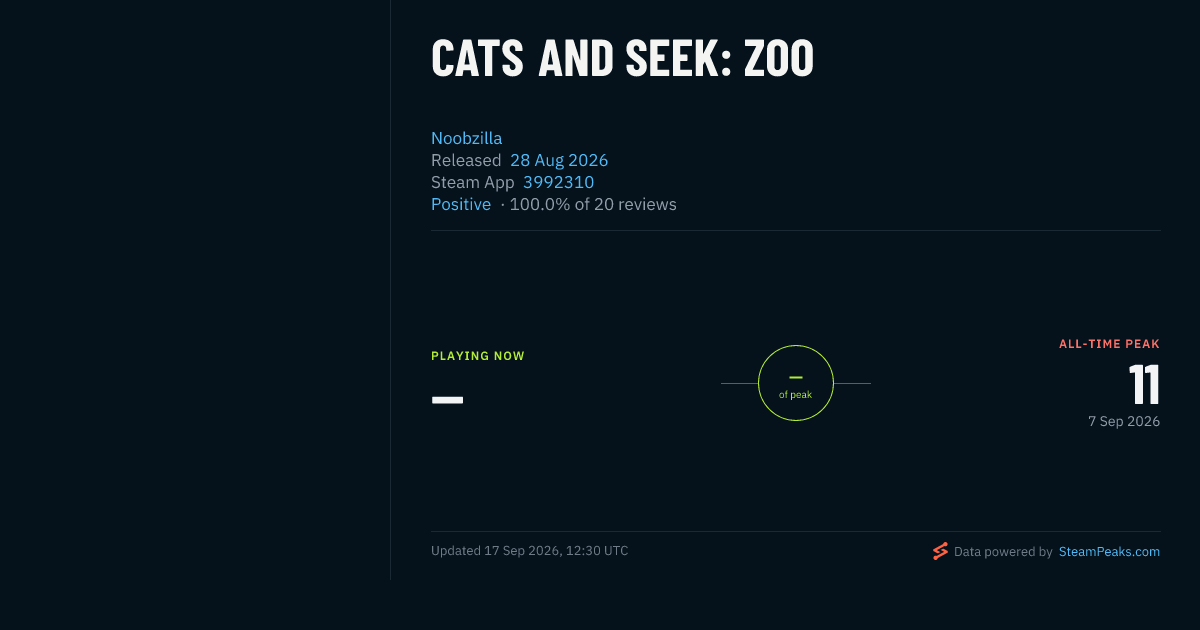Click the All-Time Peak label
The image size is (1200, 630).
click(x=1110, y=344)
